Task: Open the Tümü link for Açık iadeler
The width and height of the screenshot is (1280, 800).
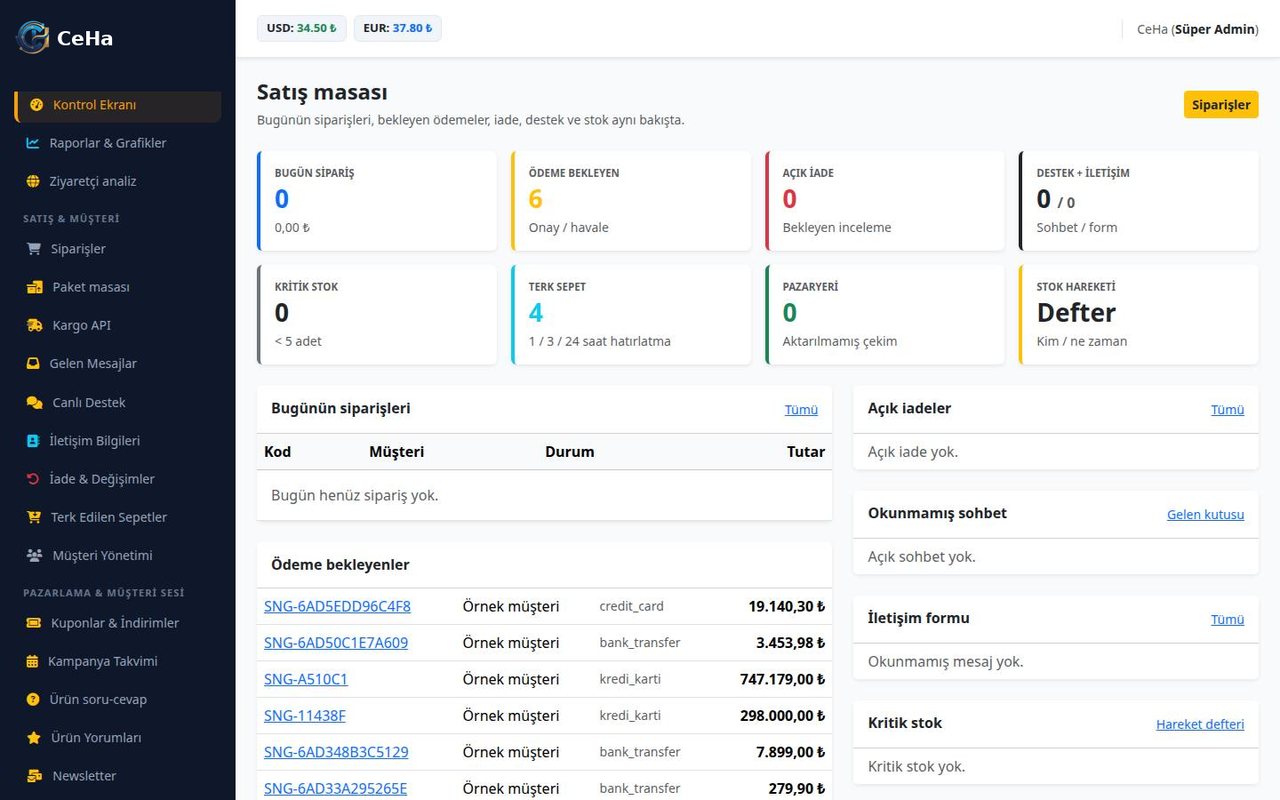Action: pos(1228,409)
